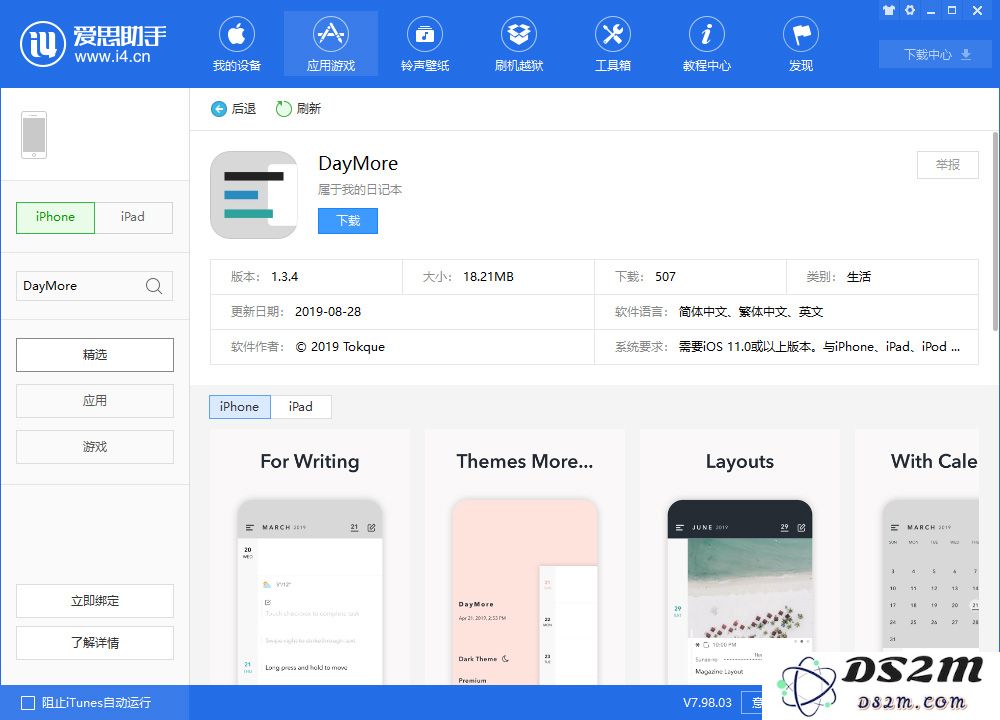Open the Layouts screenshot

740,557
